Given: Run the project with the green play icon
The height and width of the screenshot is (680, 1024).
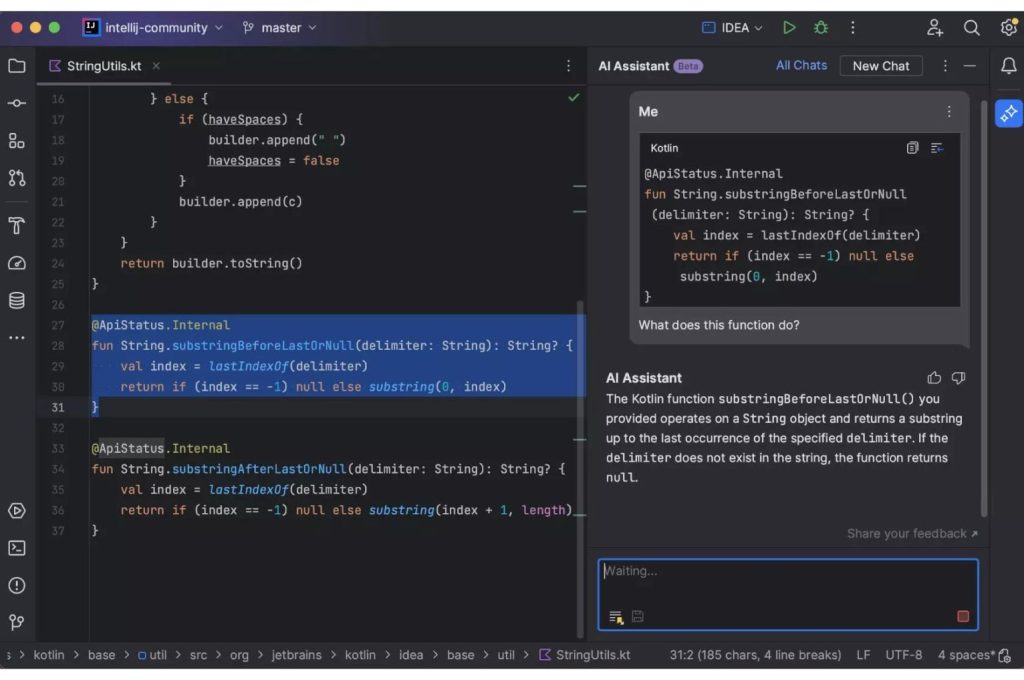Looking at the screenshot, I should (x=789, y=27).
